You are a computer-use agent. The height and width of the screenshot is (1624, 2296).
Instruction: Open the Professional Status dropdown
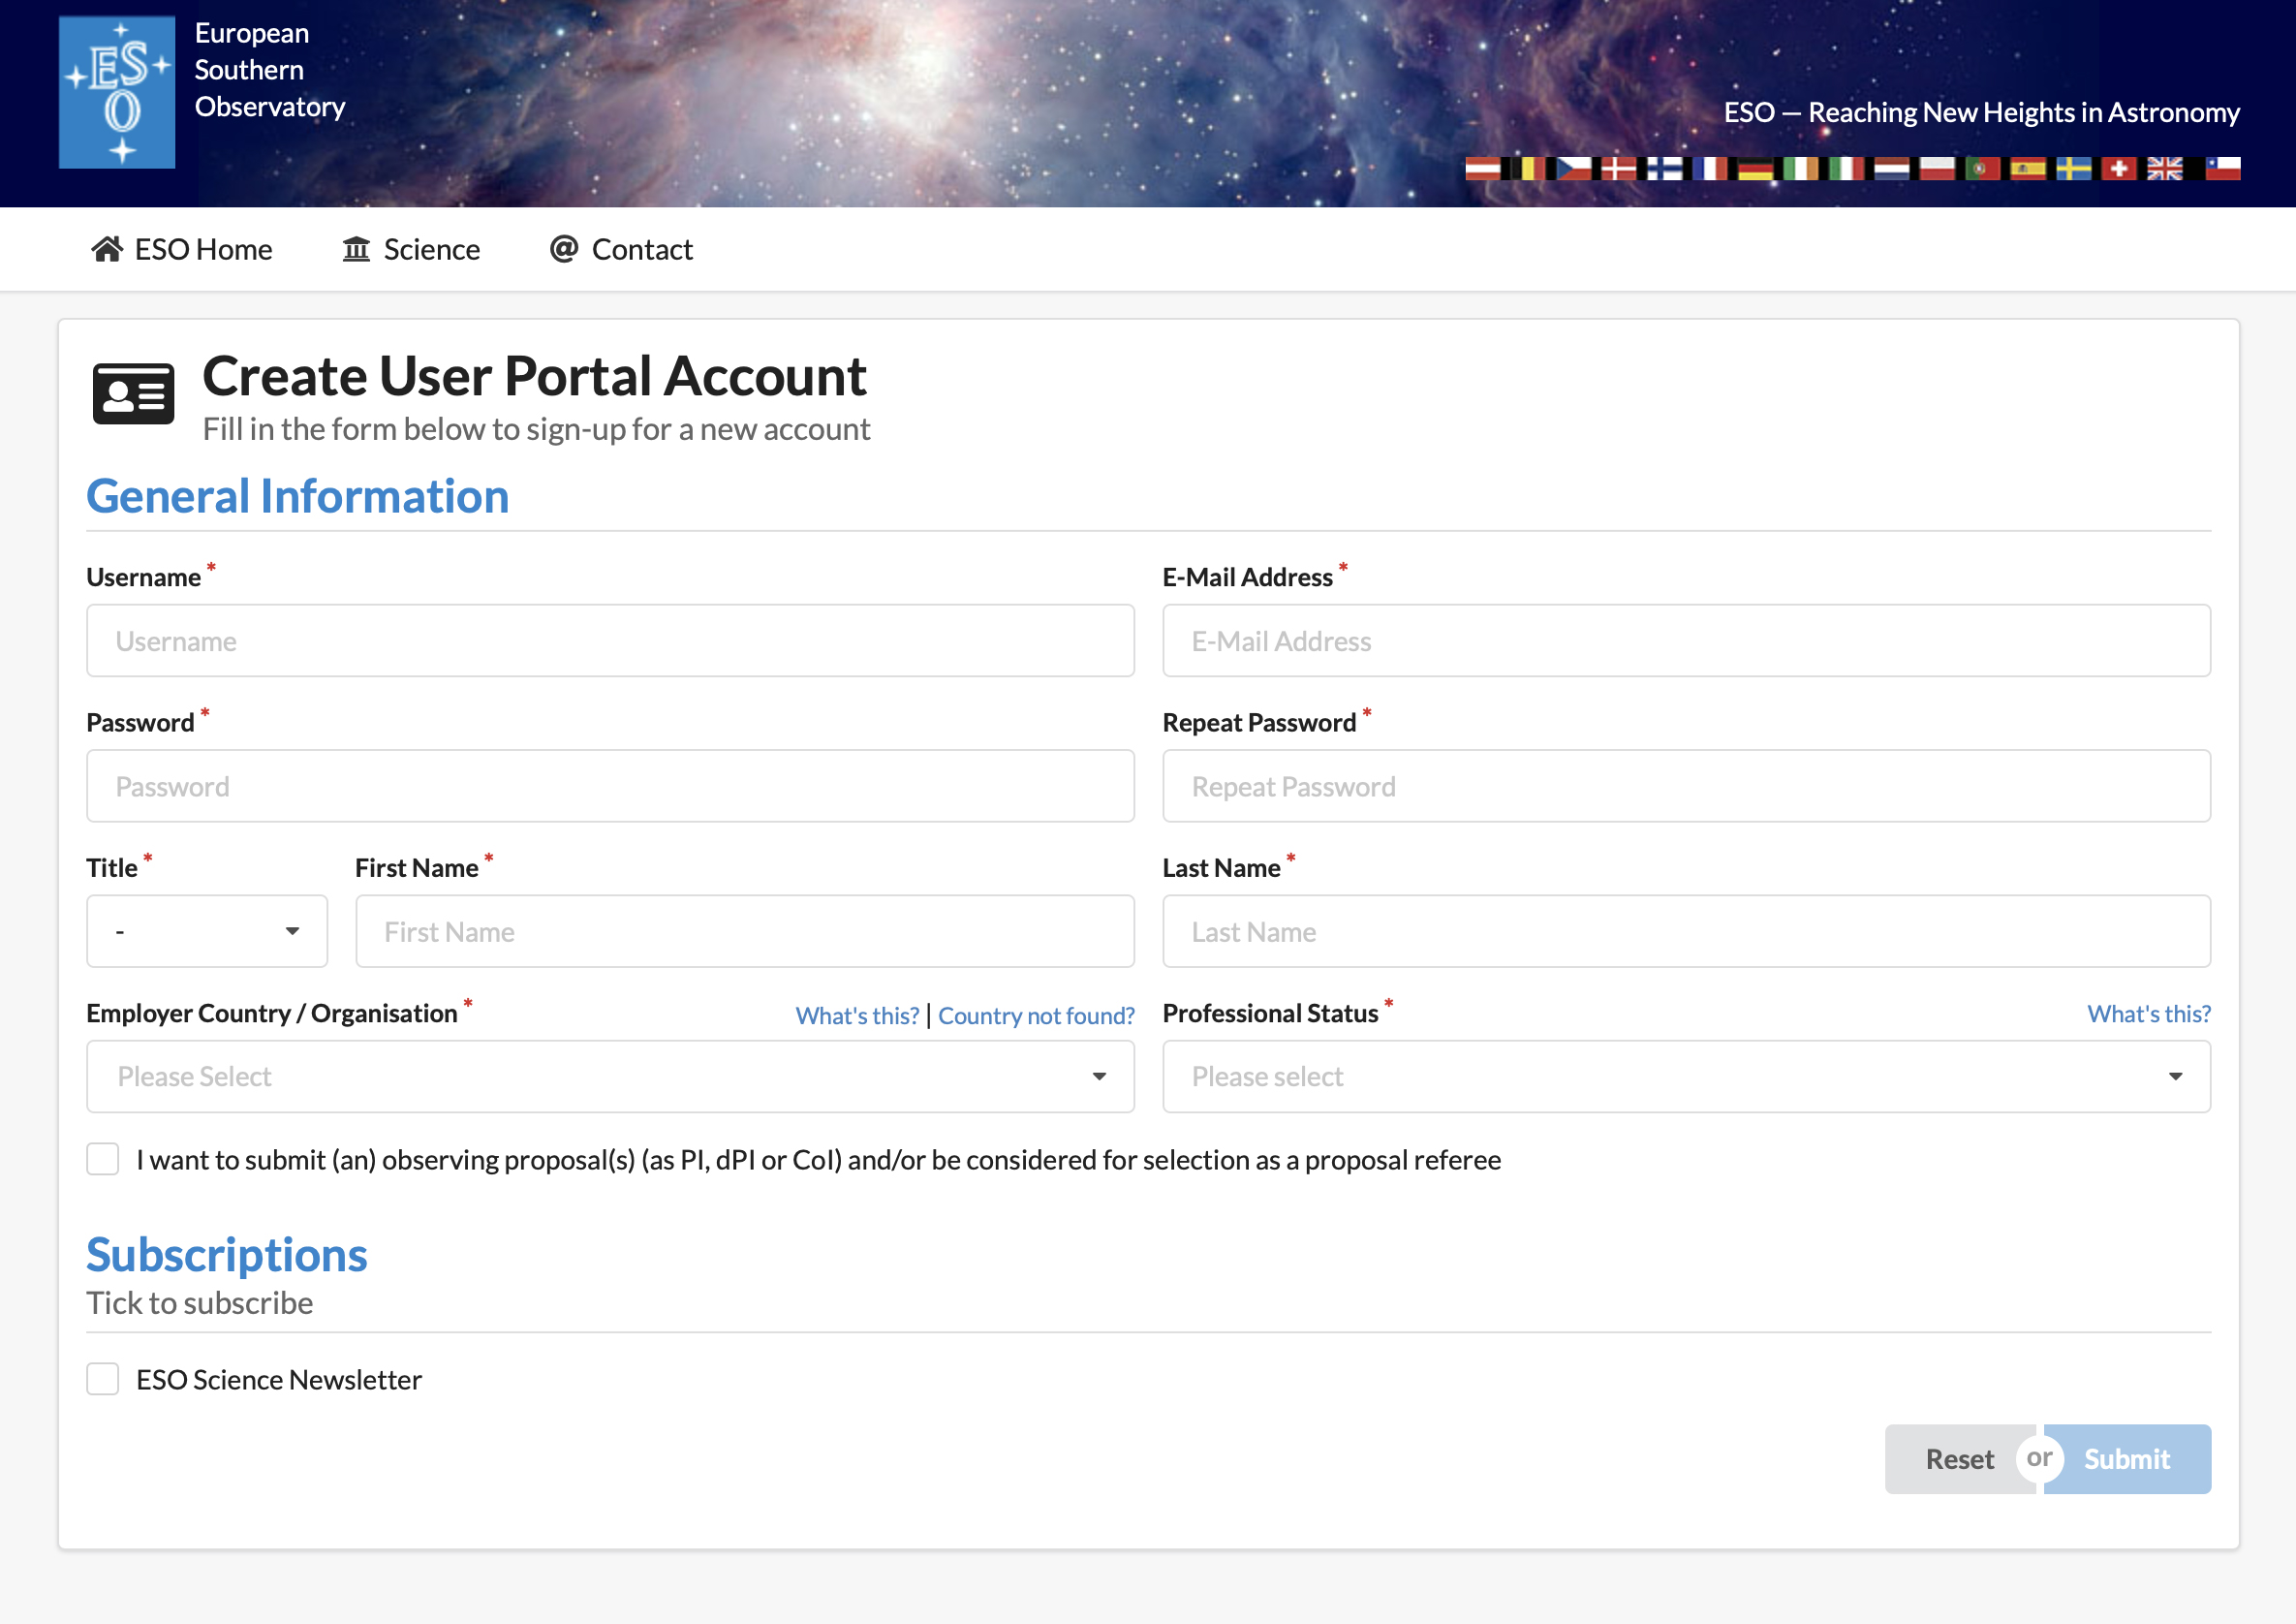(x=1686, y=1076)
